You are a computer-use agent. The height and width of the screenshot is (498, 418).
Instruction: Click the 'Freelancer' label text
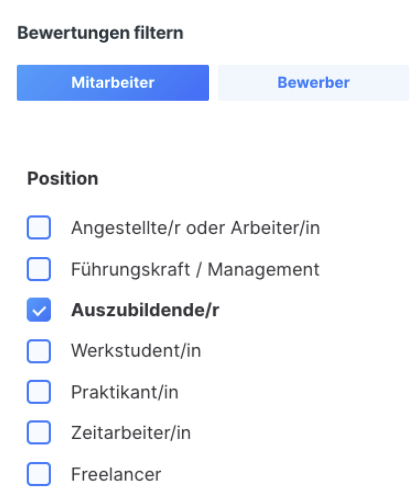coord(116,474)
